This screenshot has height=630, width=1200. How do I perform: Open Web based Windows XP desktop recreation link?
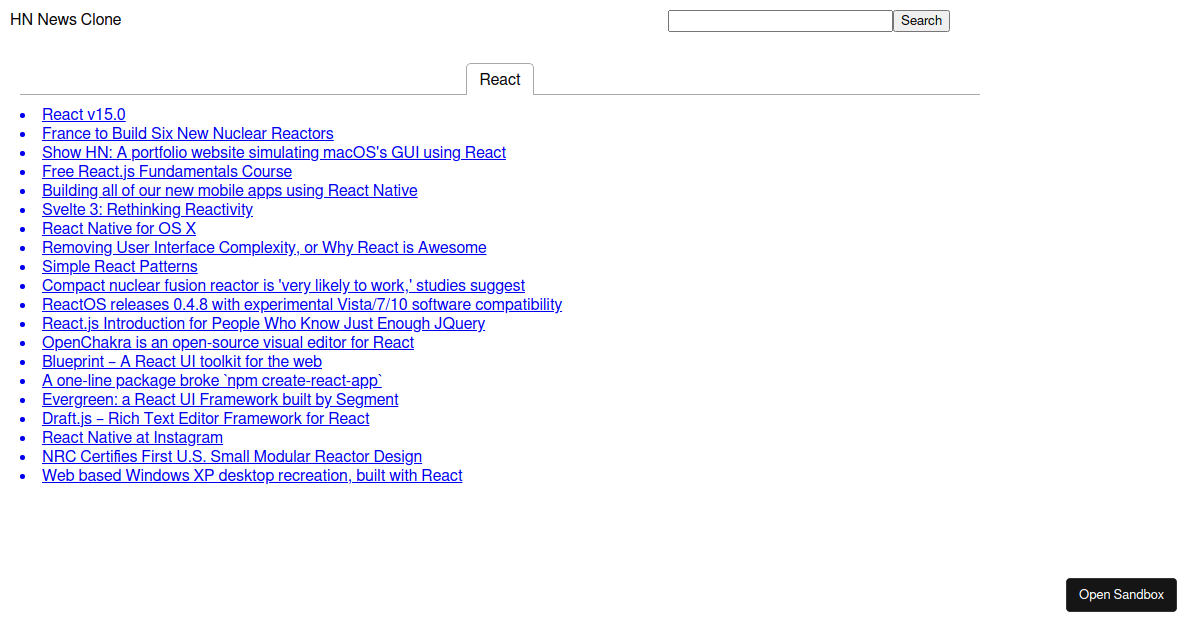[252, 476]
